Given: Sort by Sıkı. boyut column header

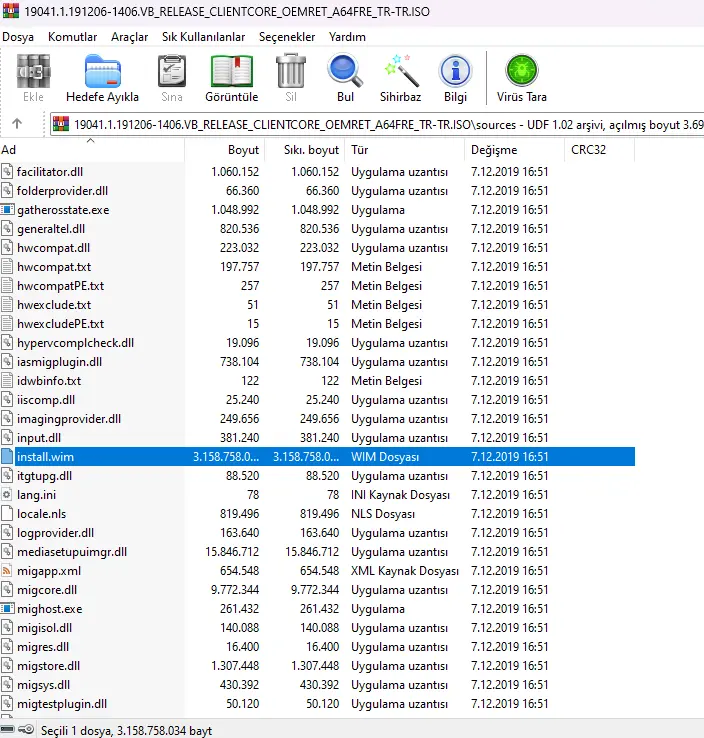Looking at the screenshot, I should click(304, 150).
